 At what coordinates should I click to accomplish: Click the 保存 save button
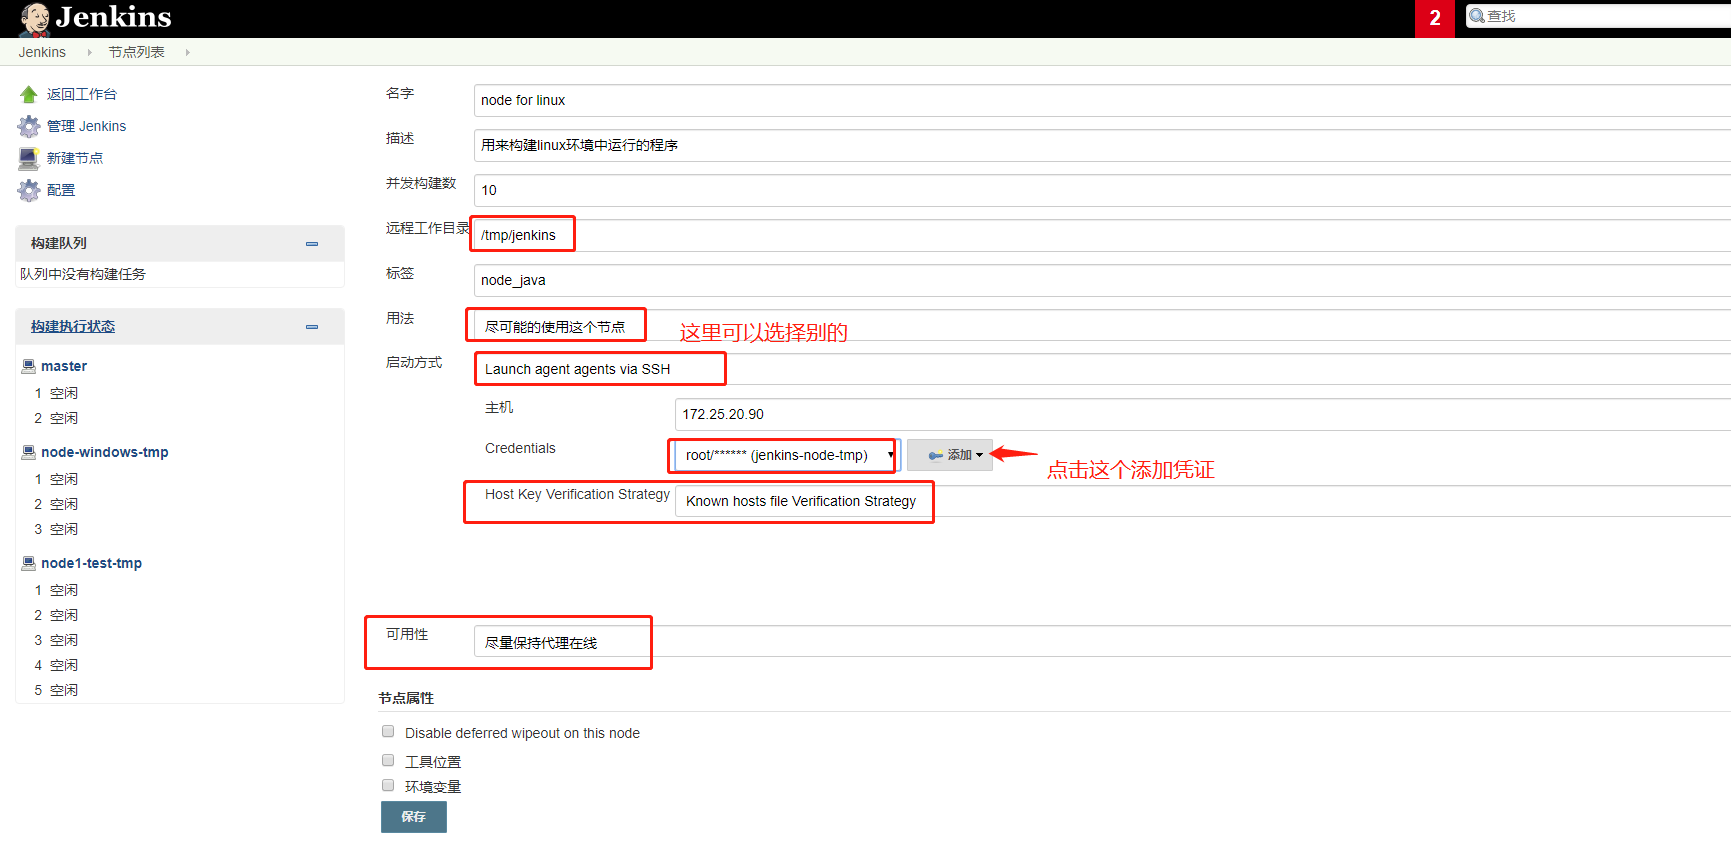[414, 817]
